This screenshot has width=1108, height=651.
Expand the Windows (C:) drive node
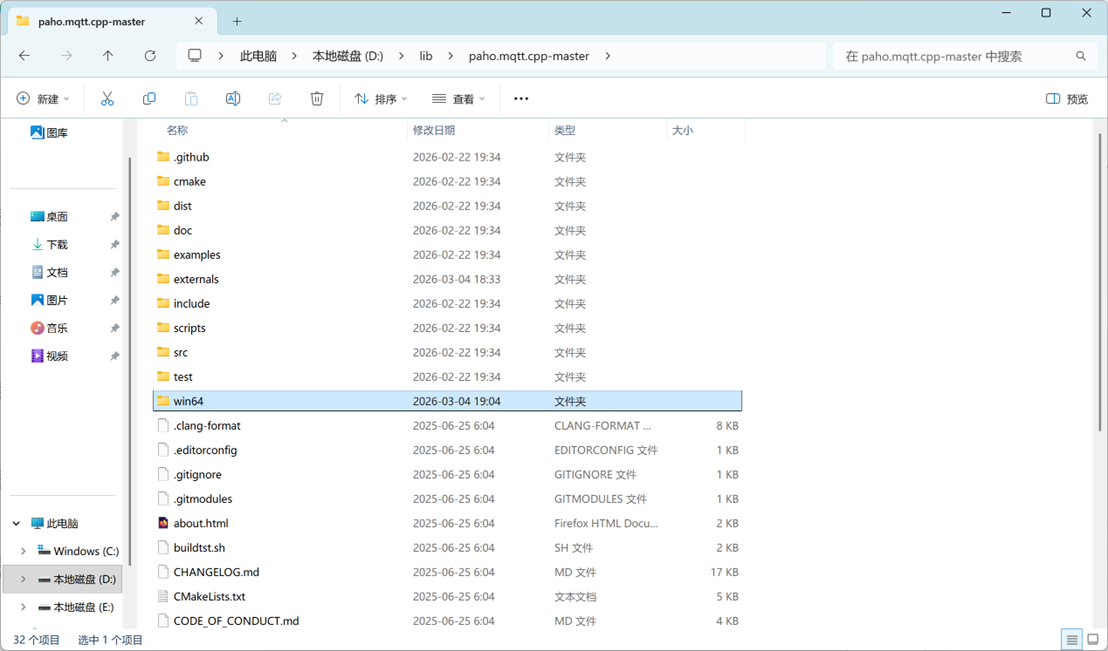click(x=23, y=551)
